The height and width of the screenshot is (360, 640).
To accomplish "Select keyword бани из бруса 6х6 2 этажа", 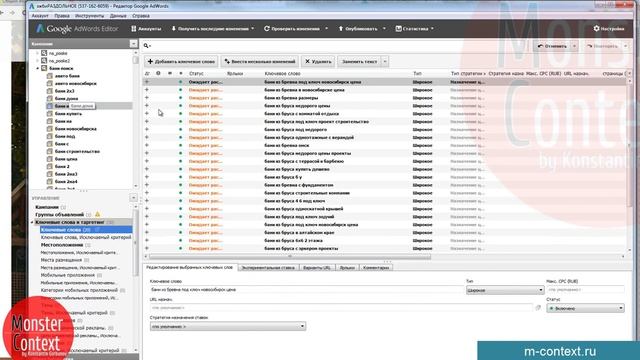I will (x=293, y=240).
